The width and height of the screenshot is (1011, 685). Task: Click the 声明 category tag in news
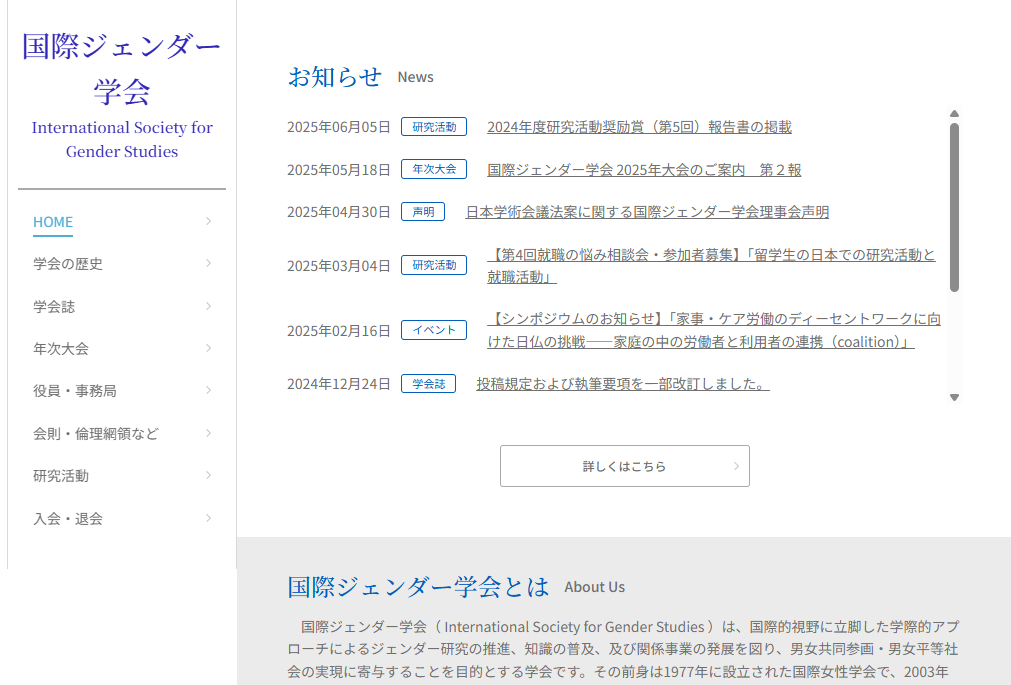423,212
